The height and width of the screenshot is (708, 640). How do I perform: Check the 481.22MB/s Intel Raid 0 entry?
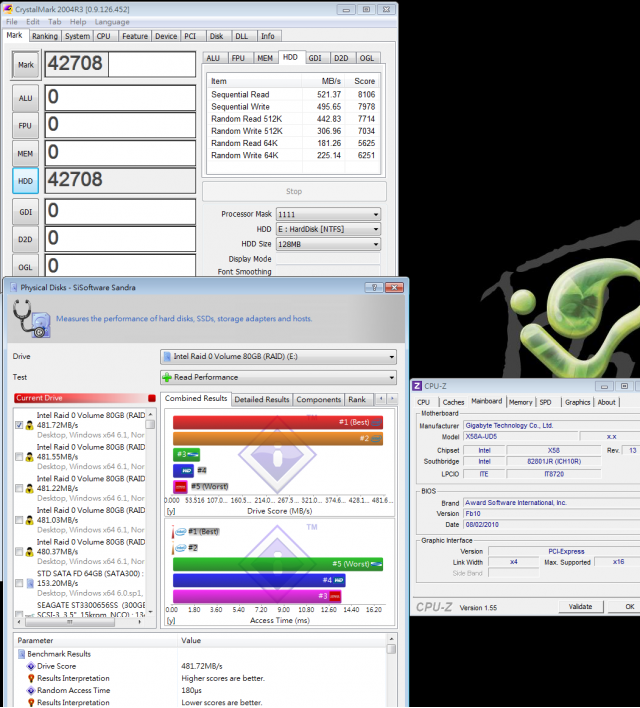point(19,489)
